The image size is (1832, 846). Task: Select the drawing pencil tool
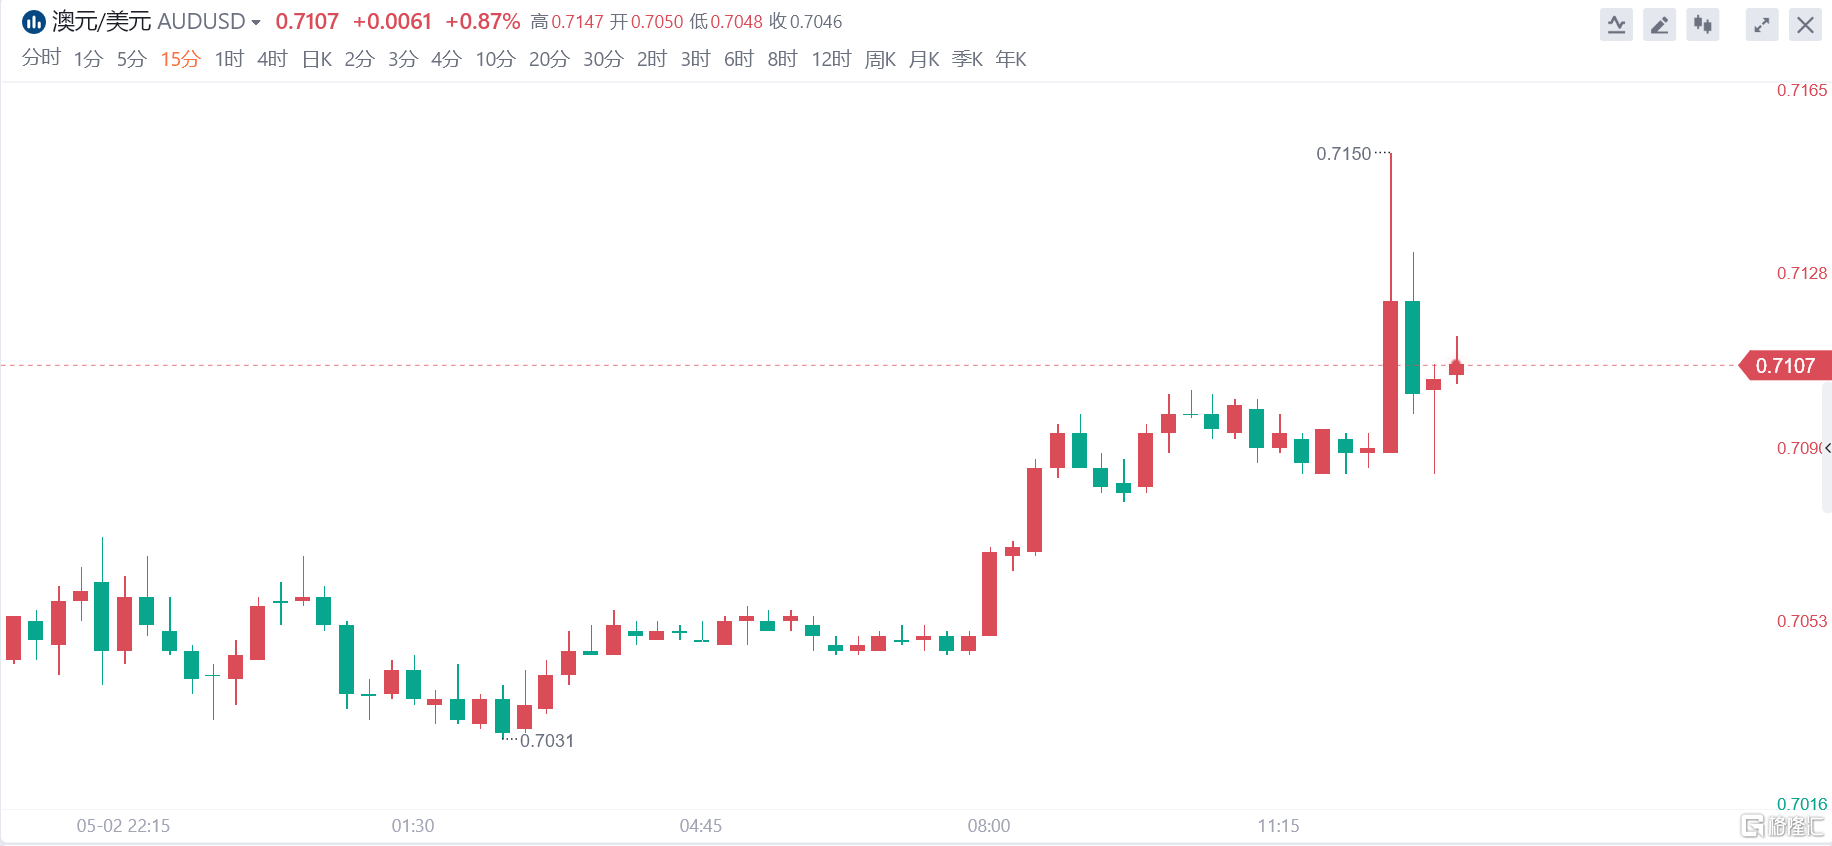[x=1659, y=25]
